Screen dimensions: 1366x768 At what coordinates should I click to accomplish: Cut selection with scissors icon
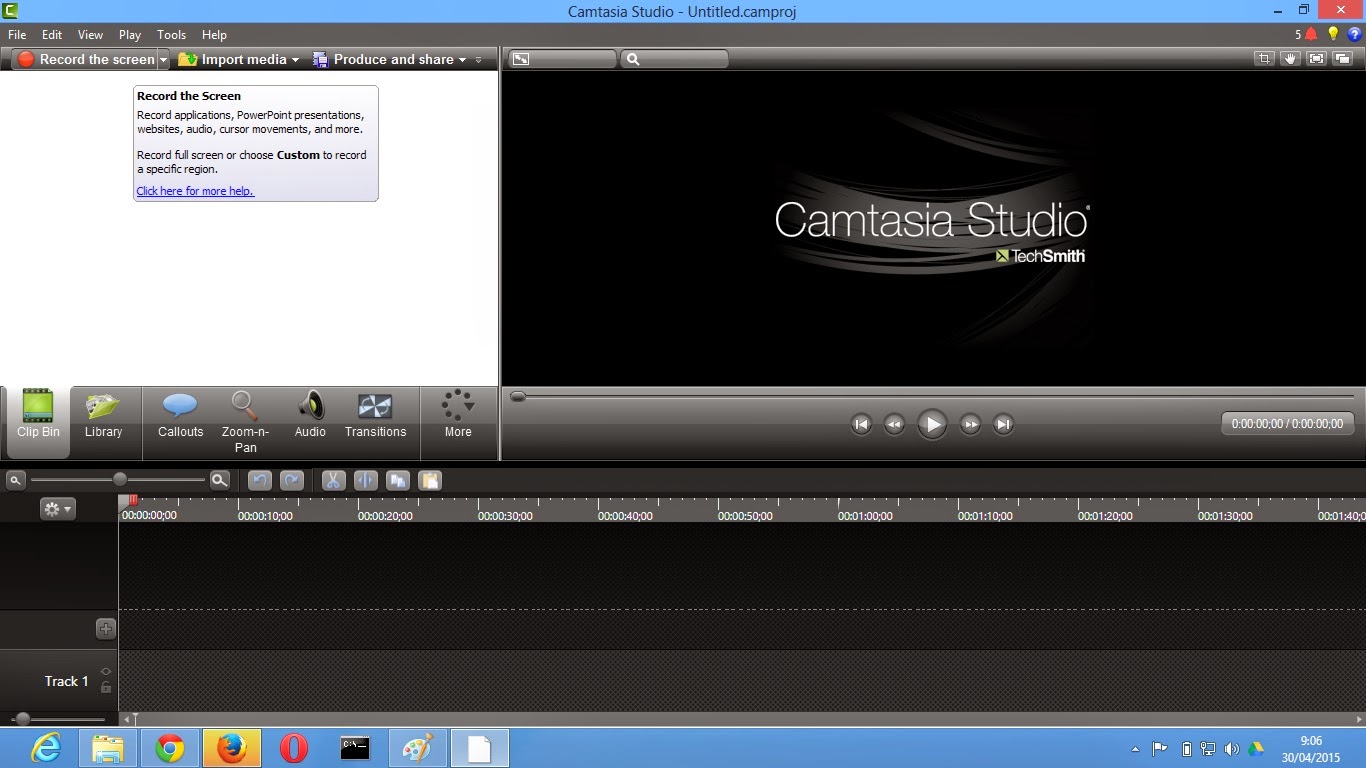334,480
